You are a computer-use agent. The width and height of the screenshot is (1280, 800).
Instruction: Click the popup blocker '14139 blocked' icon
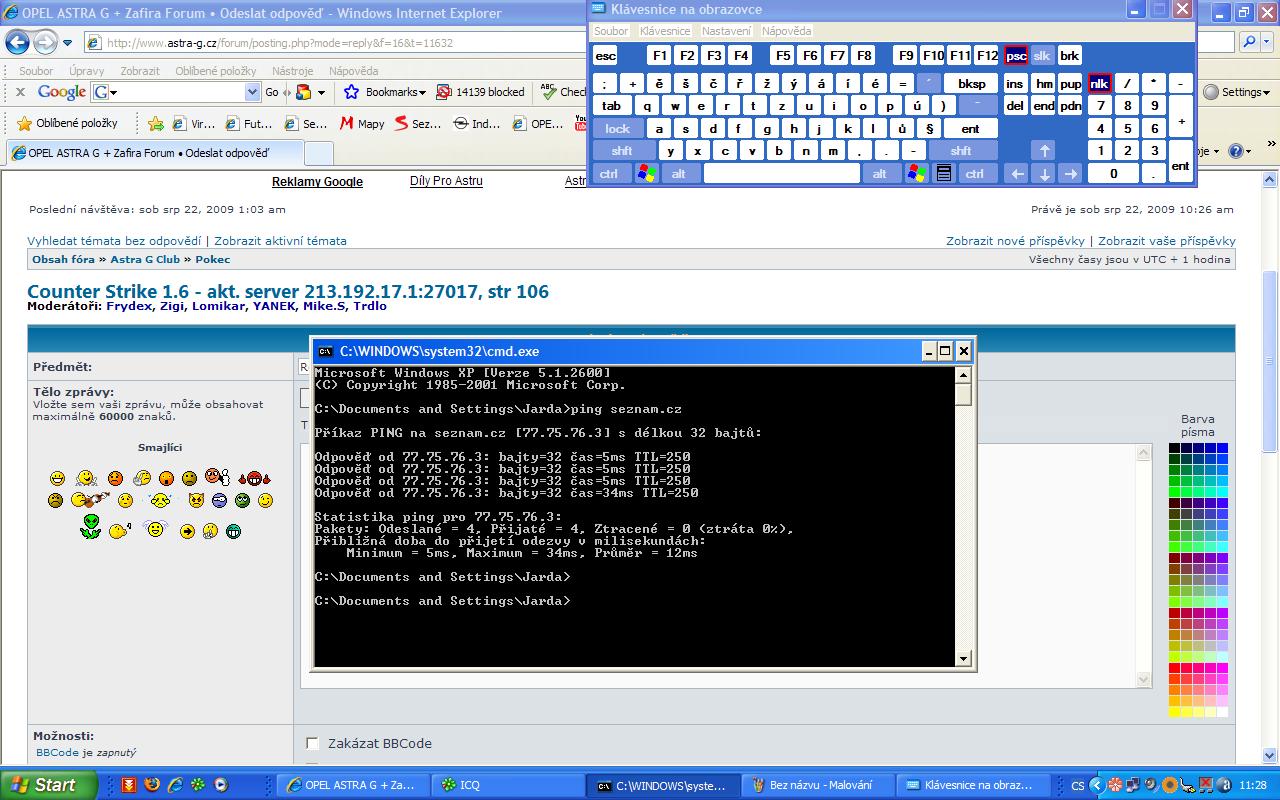click(x=444, y=92)
